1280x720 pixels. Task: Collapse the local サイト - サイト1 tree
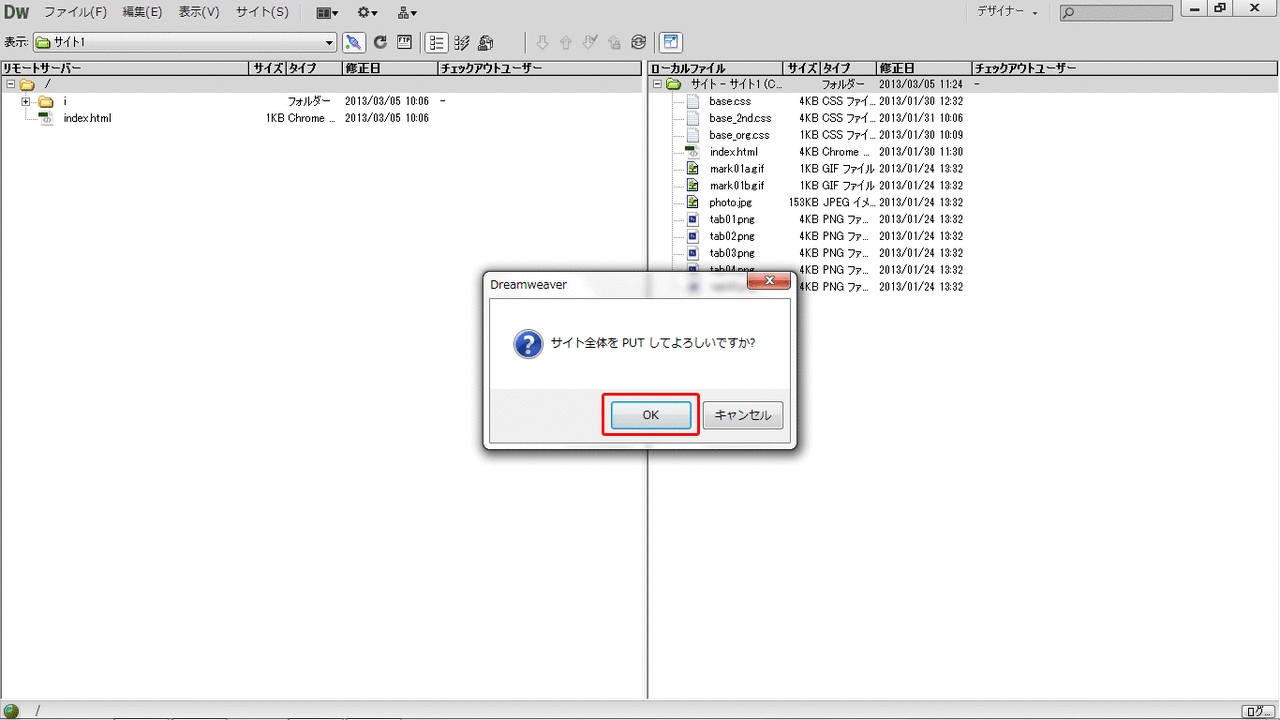[x=657, y=84]
